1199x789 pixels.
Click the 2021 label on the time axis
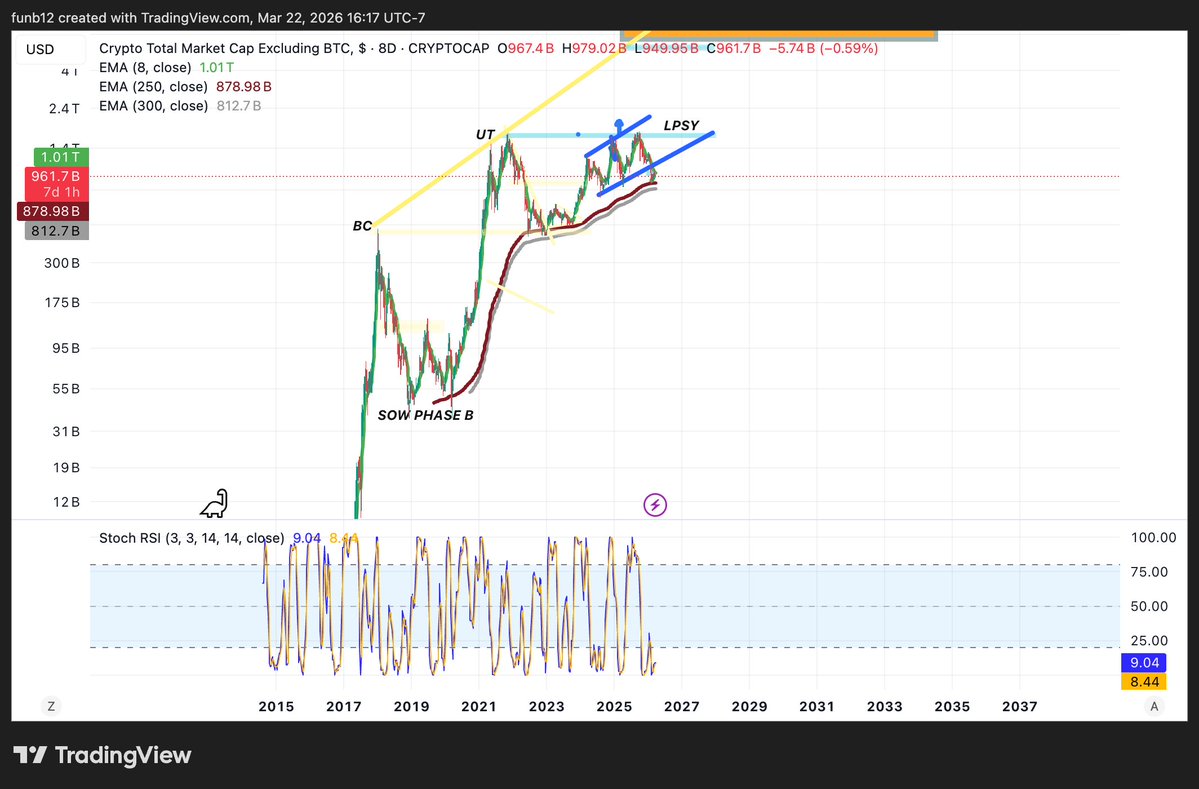pyautogui.click(x=479, y=706)
